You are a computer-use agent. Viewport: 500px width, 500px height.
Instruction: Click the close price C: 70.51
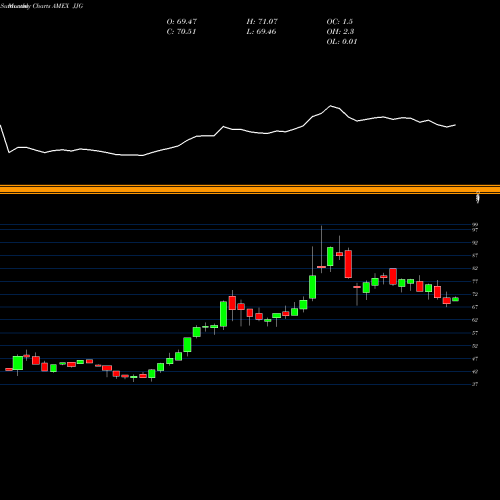[181, 32]
